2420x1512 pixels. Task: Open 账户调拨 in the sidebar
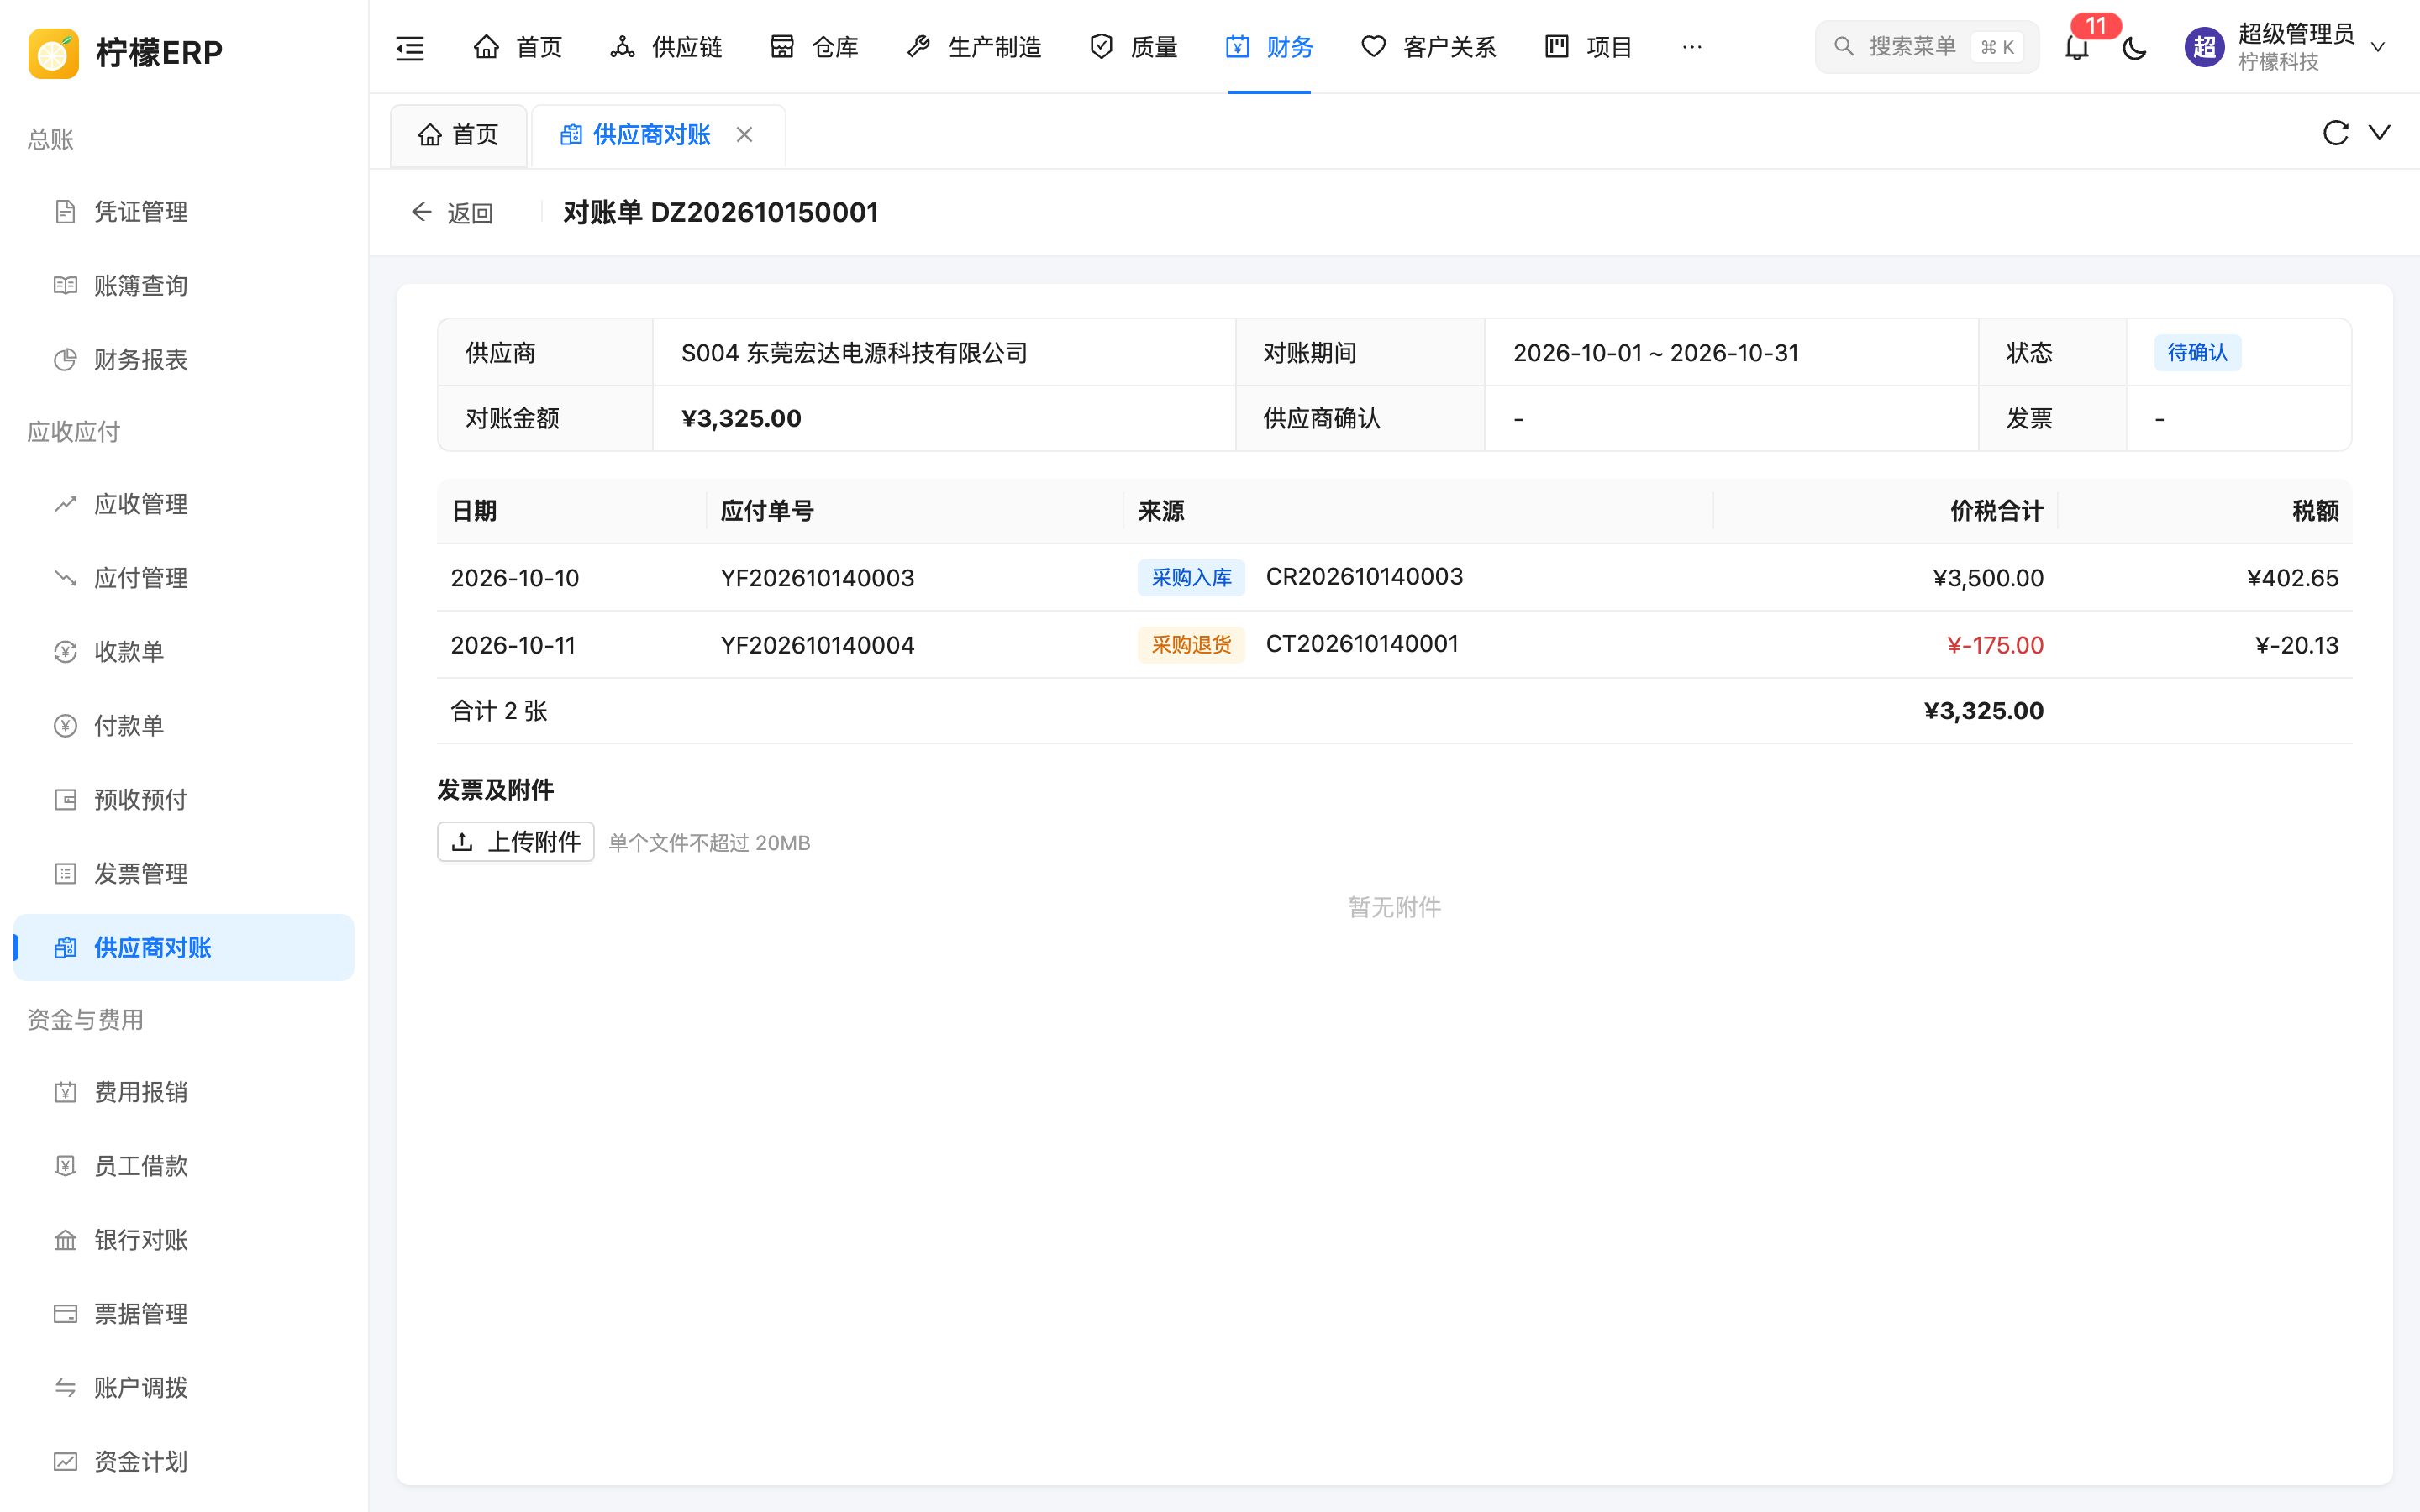184,1388
